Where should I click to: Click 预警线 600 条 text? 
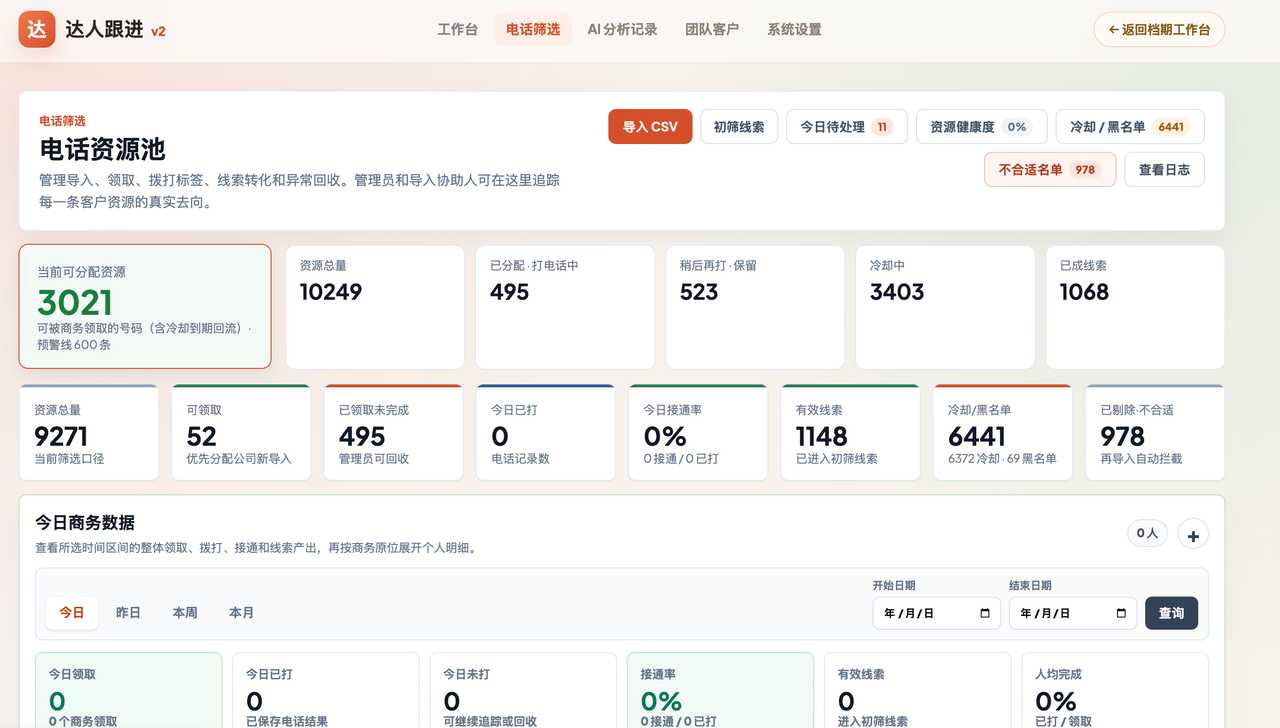pos(74,344)
